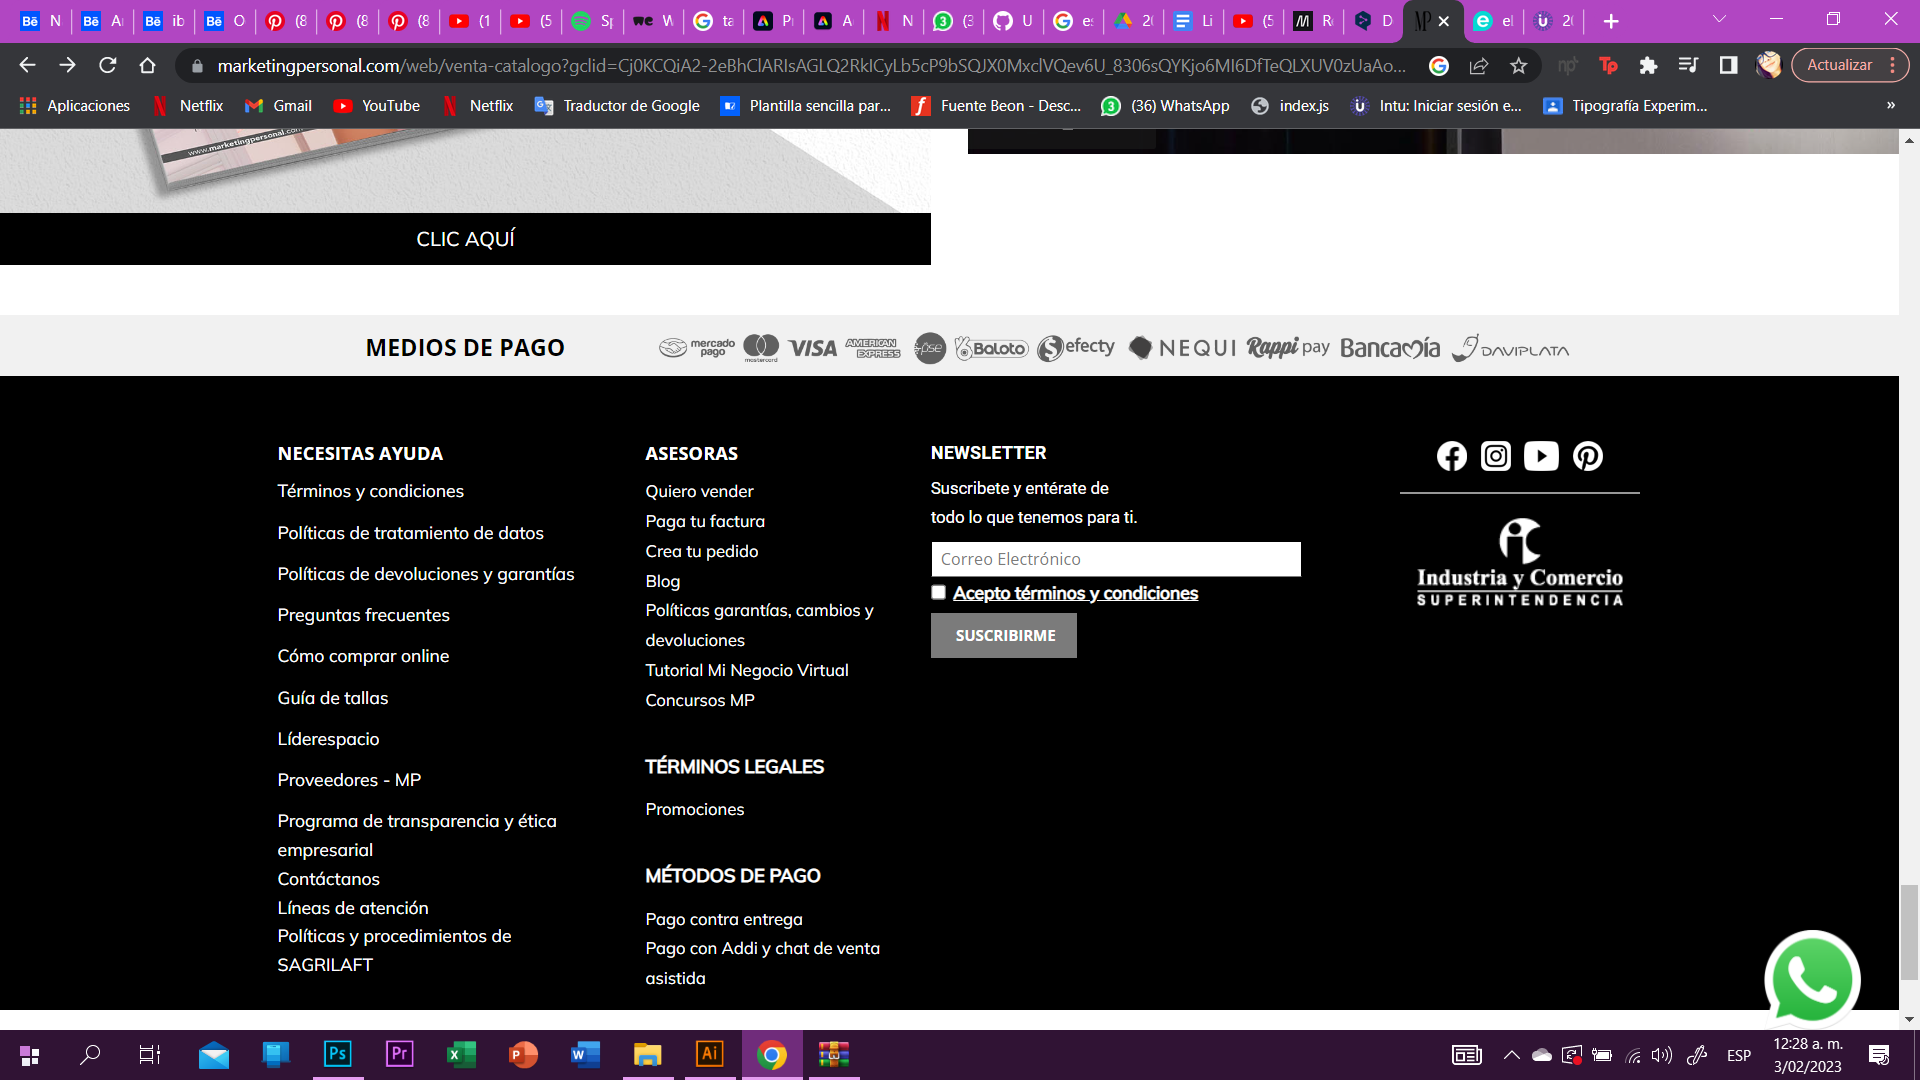Open the brand's Facebook page icon
The image size is (1920, 1080).
tap(1452, 456)
